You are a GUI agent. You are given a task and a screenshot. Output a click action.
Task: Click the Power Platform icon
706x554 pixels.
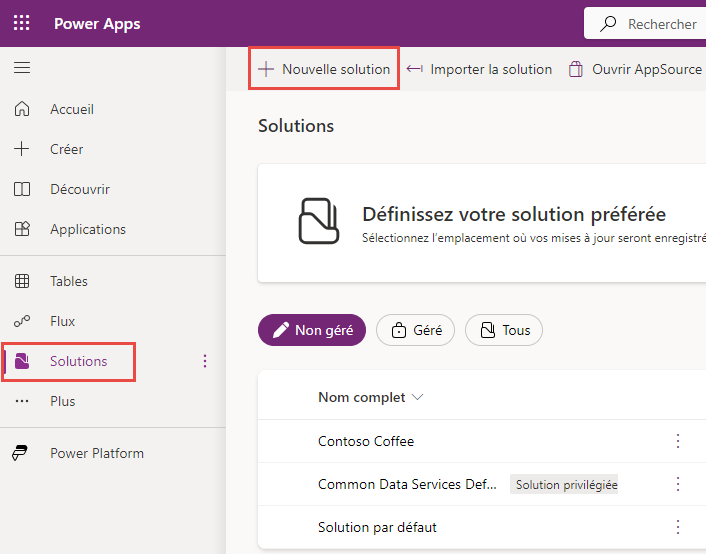pyautogui.click(x=20, y=453)
